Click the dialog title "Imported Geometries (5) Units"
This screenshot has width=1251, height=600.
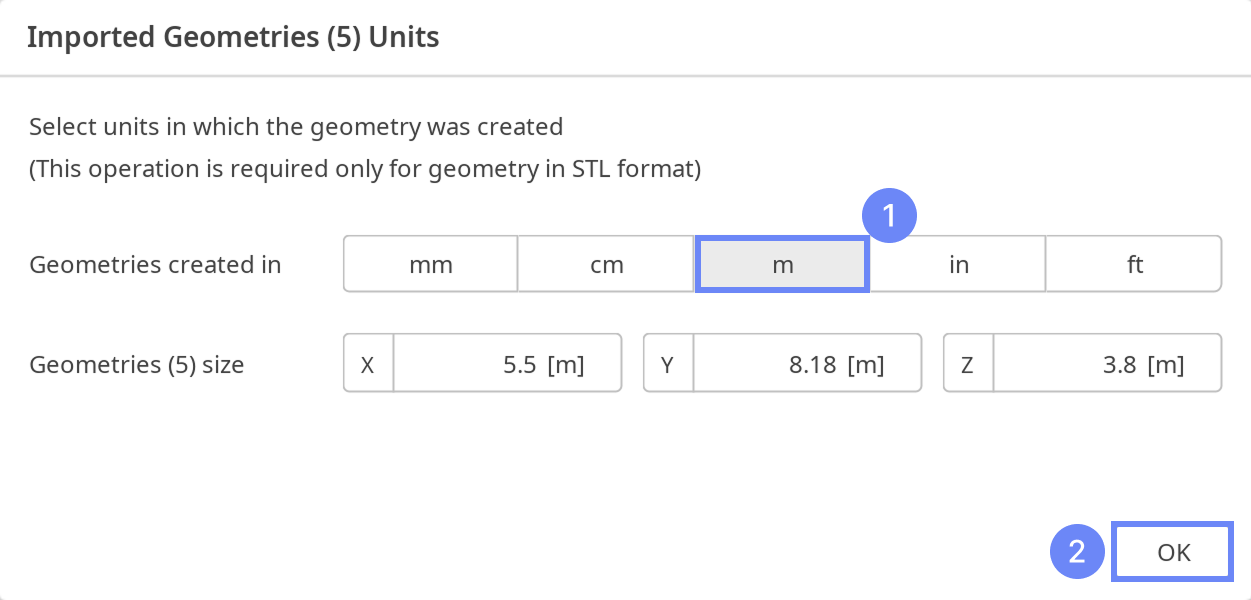click(x=234, y=37)
